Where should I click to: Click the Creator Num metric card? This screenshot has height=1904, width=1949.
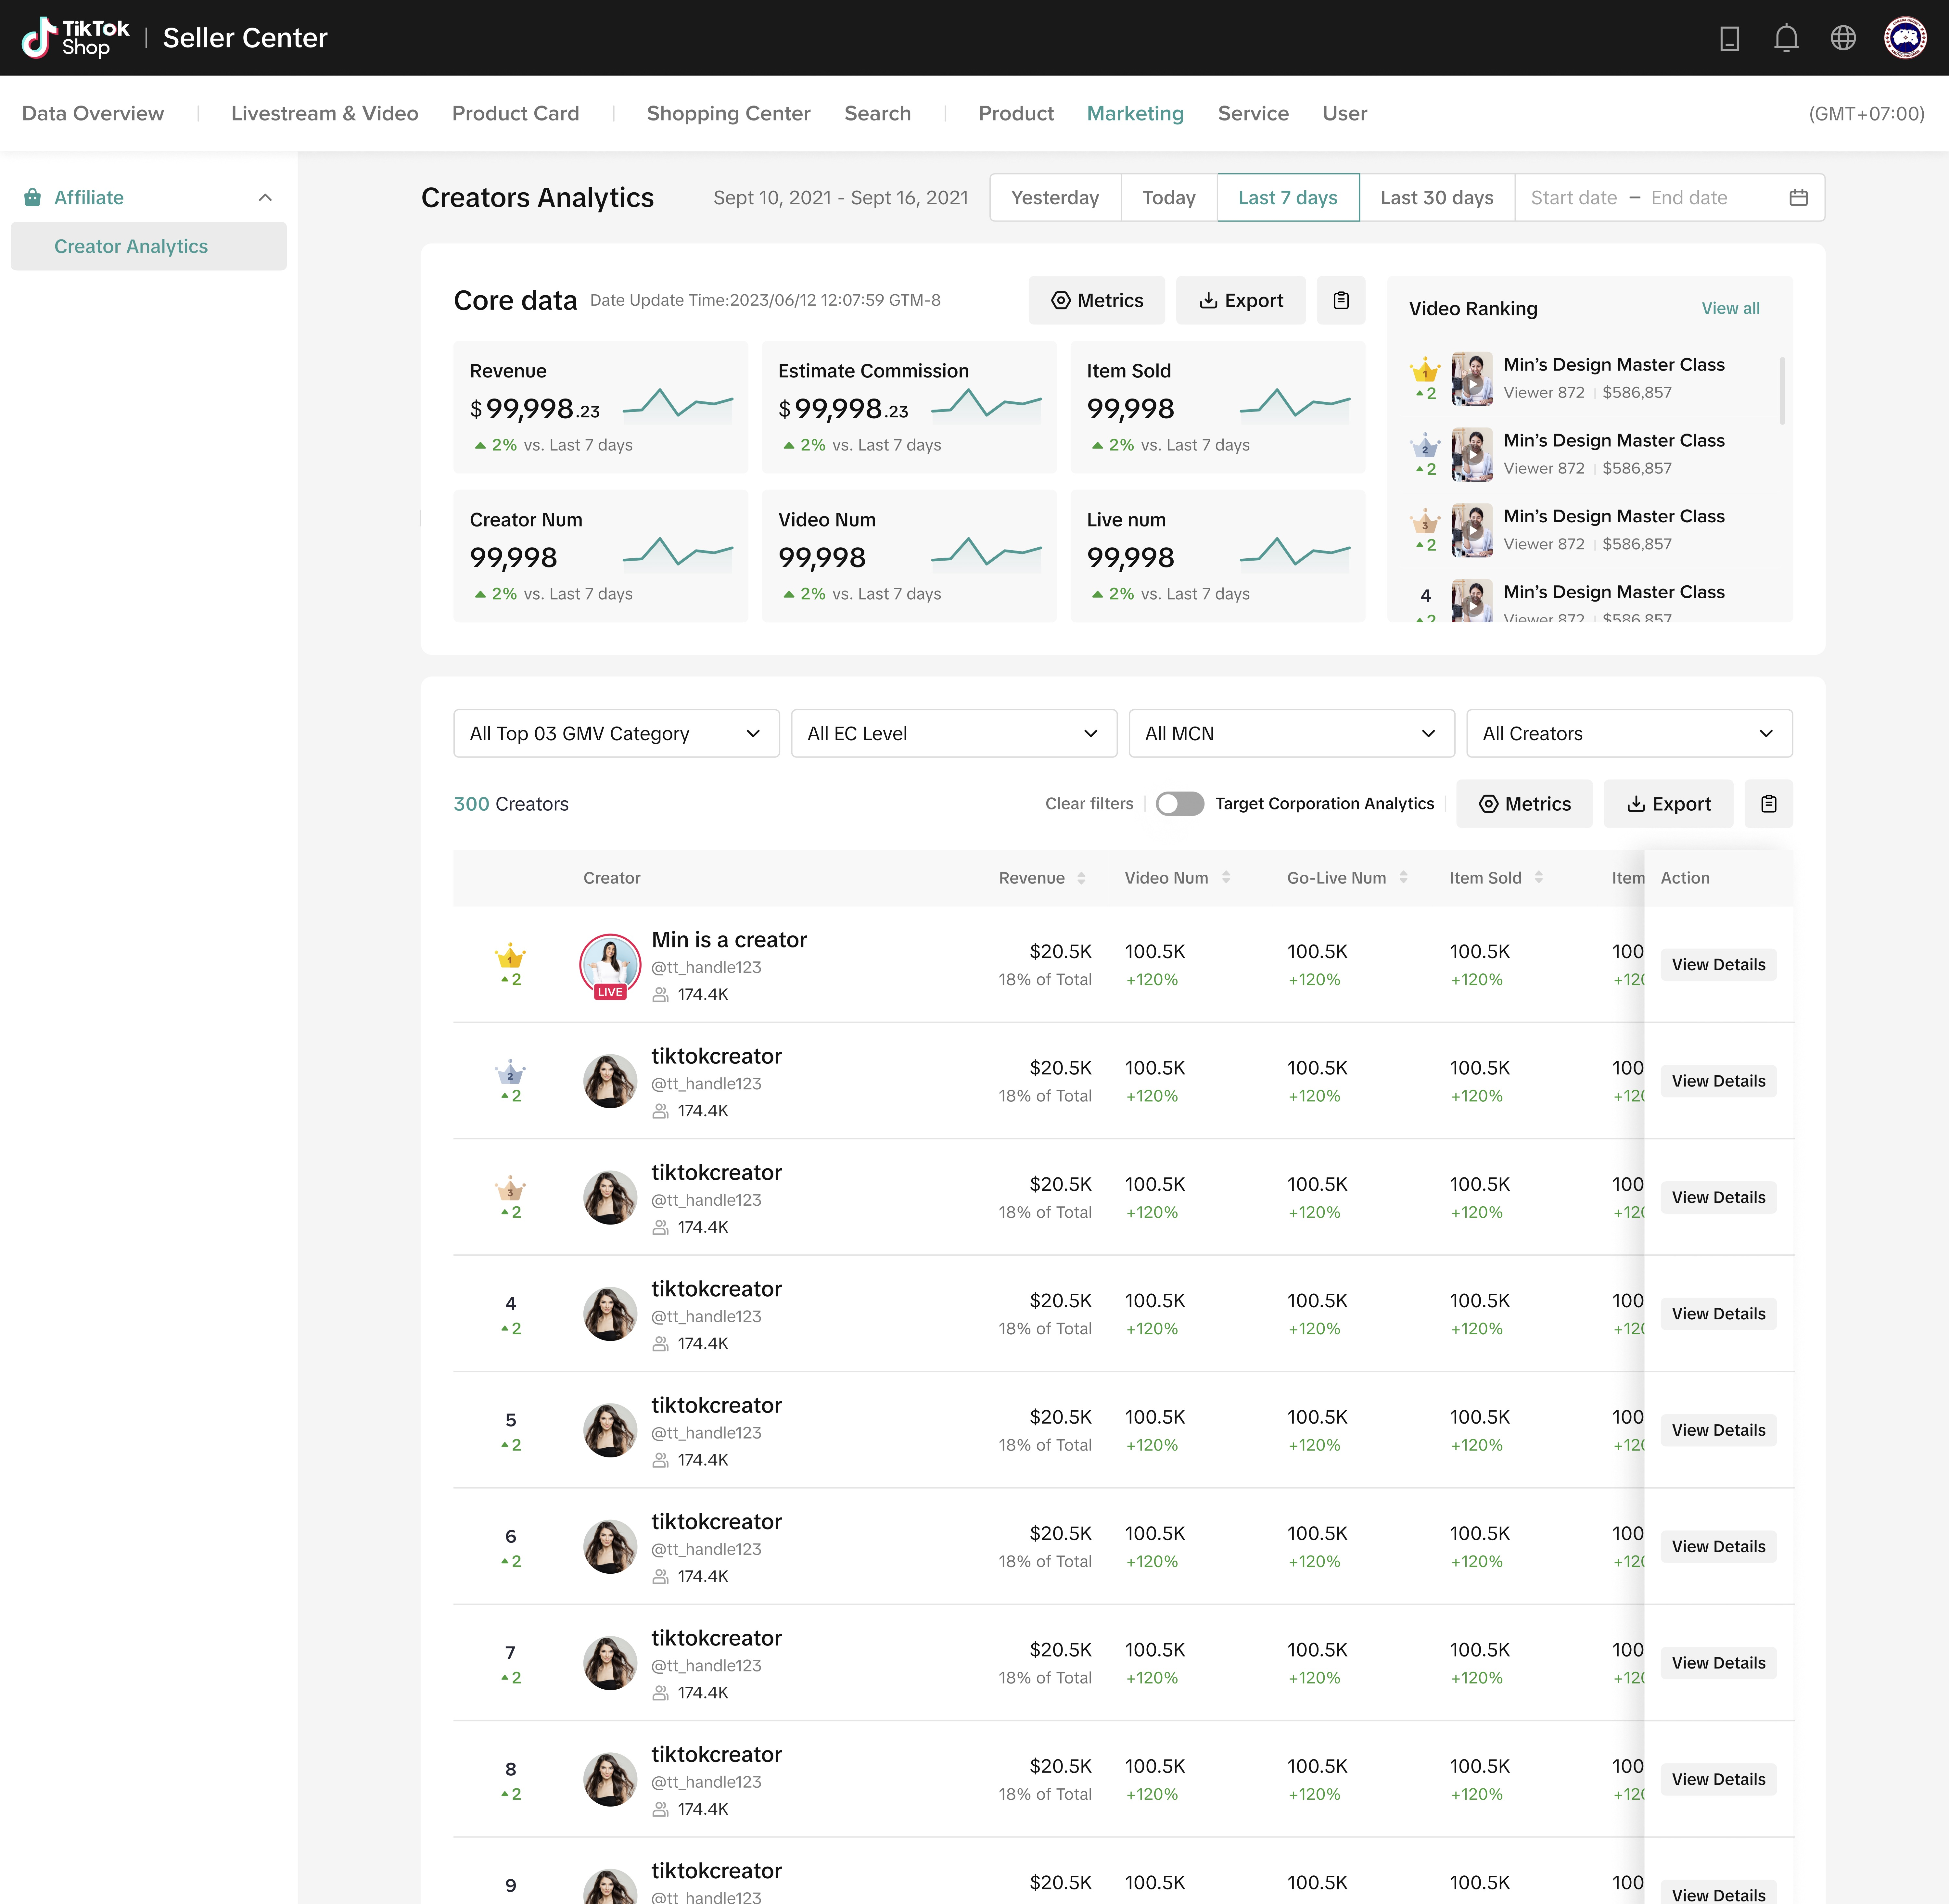pyautogui.click(x=601, y=556)
